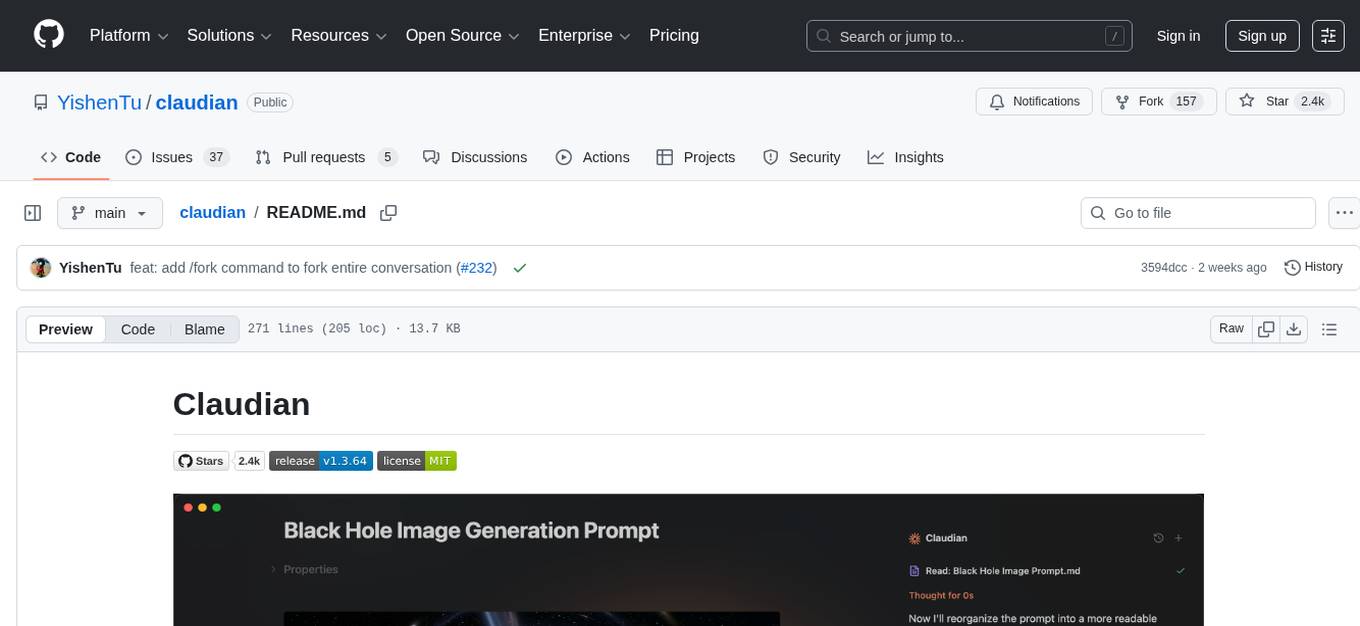Image resolution: width=1360 pixels, height=626 pixels.
Task: Switch to Code view
Action: [138, 329]
